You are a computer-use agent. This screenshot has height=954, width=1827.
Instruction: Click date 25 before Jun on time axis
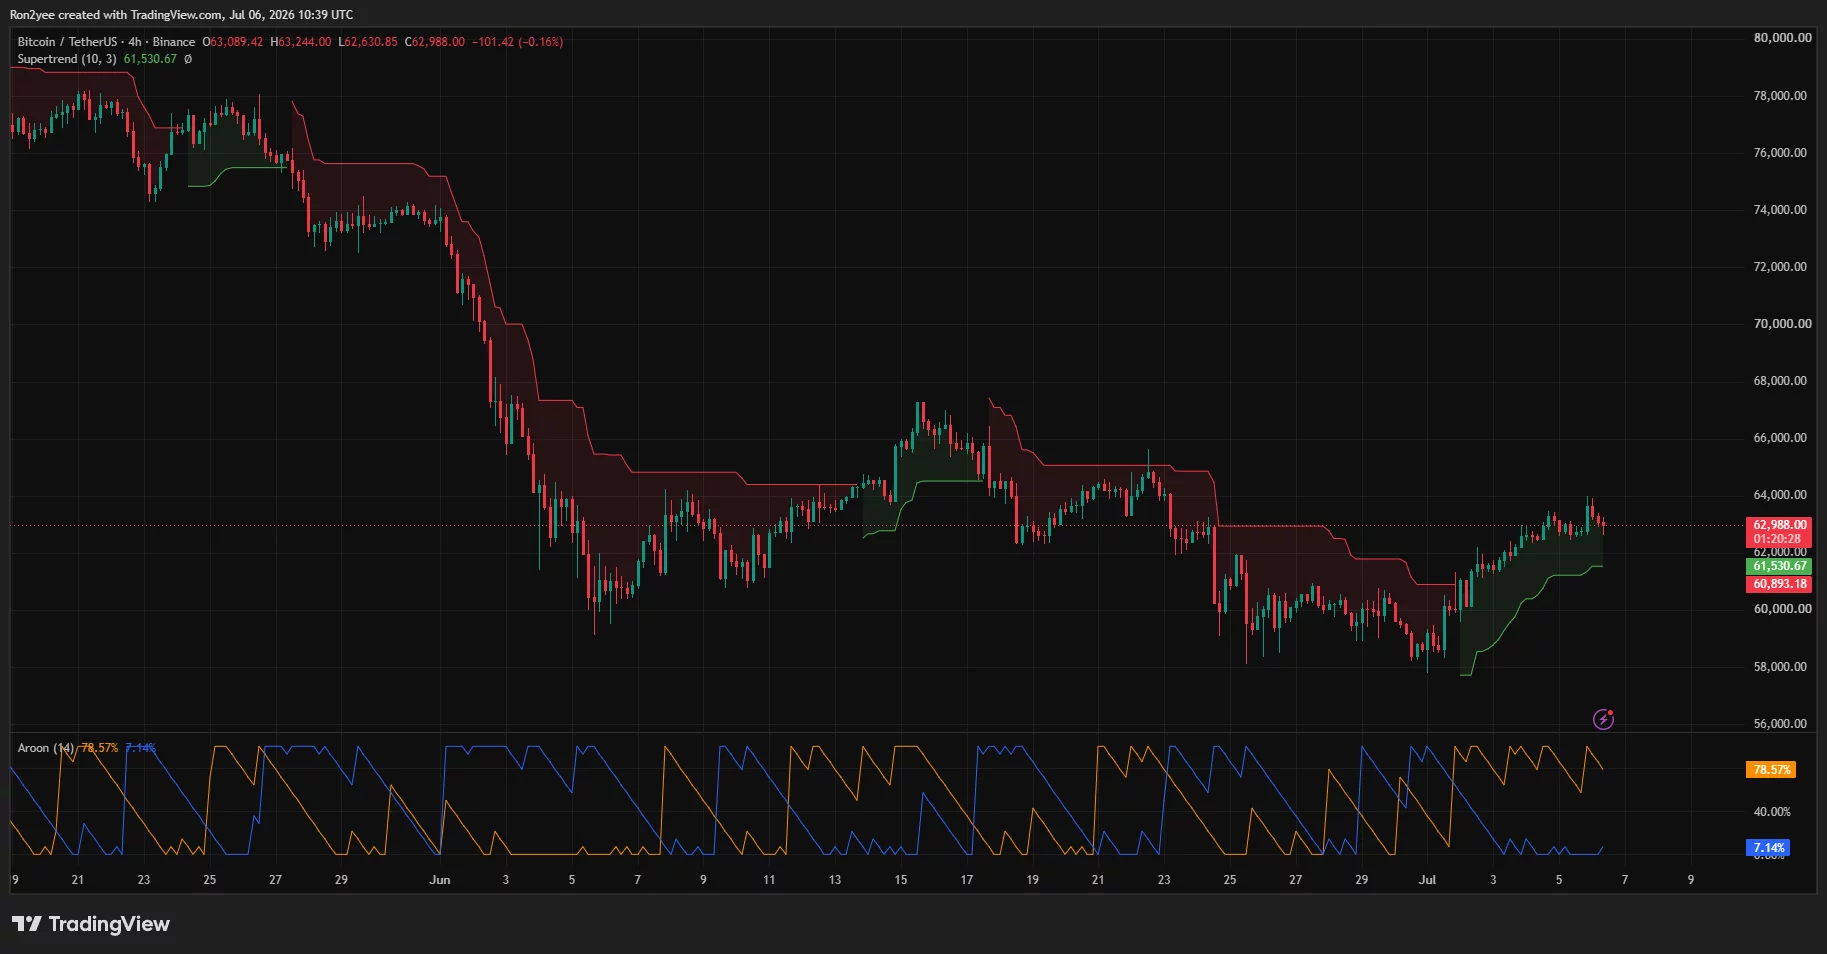(x=210, y=880)
